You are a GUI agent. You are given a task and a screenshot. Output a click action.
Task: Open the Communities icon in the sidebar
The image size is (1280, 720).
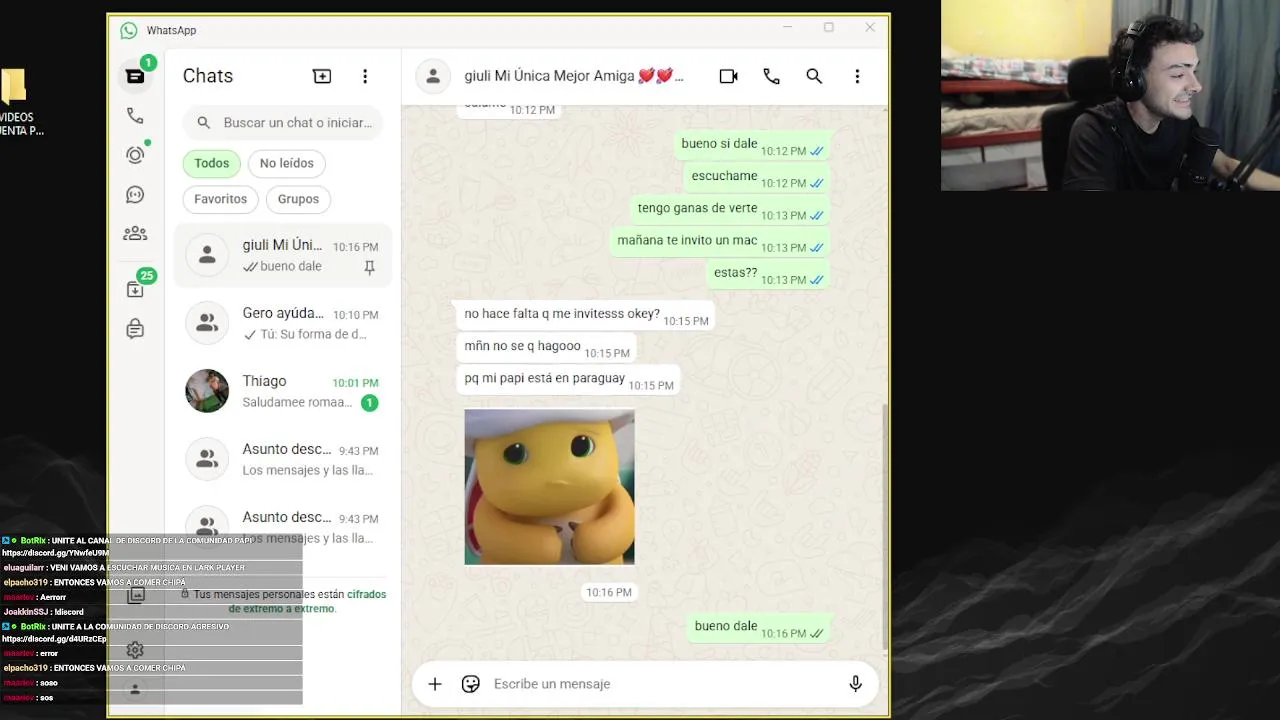click(135, 234)
